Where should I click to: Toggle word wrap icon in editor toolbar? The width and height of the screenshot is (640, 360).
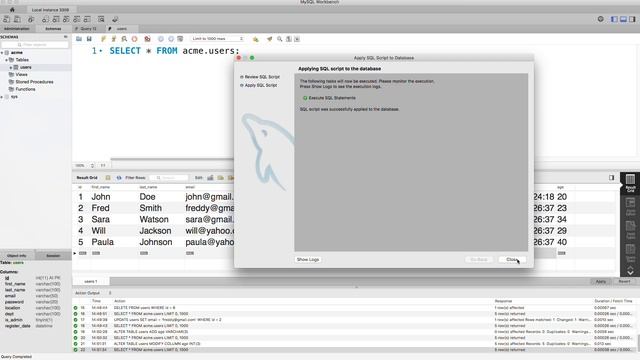point(297,39)
